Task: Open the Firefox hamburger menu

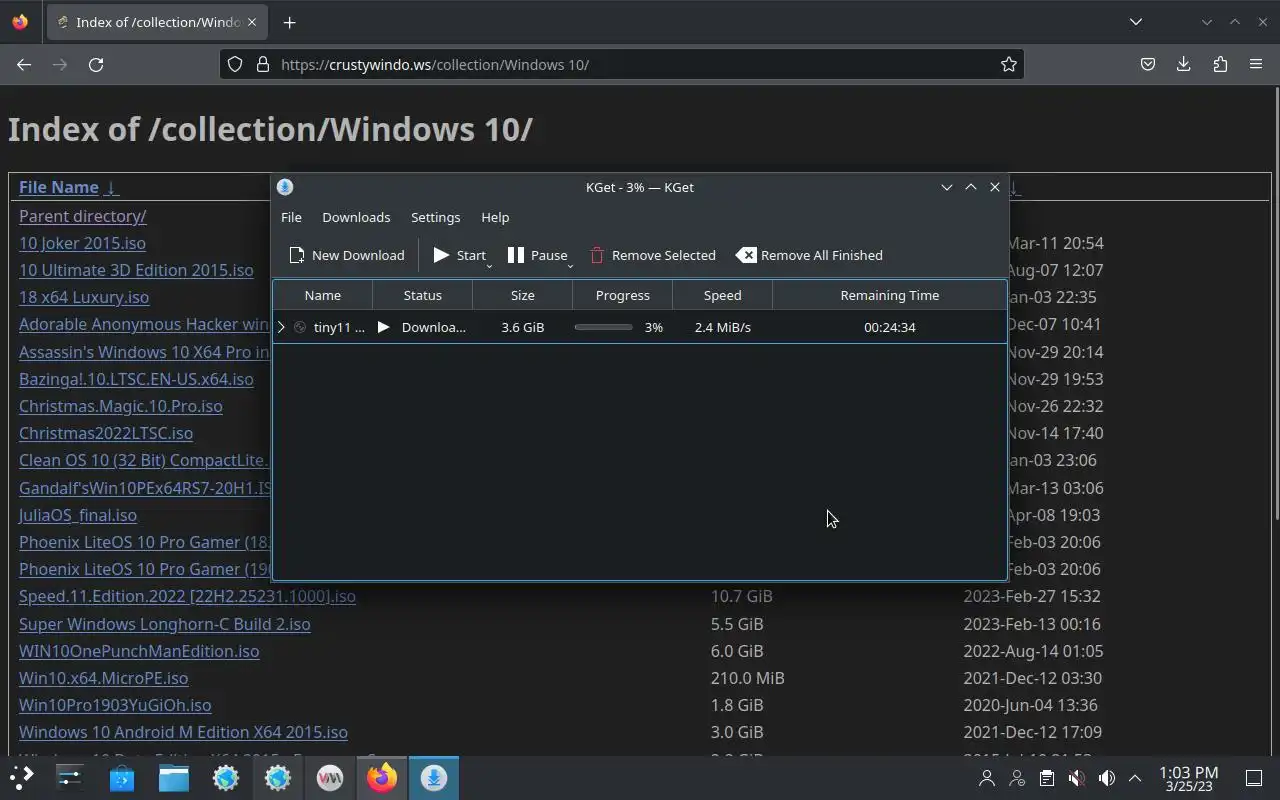Action: coord(1256,64)
